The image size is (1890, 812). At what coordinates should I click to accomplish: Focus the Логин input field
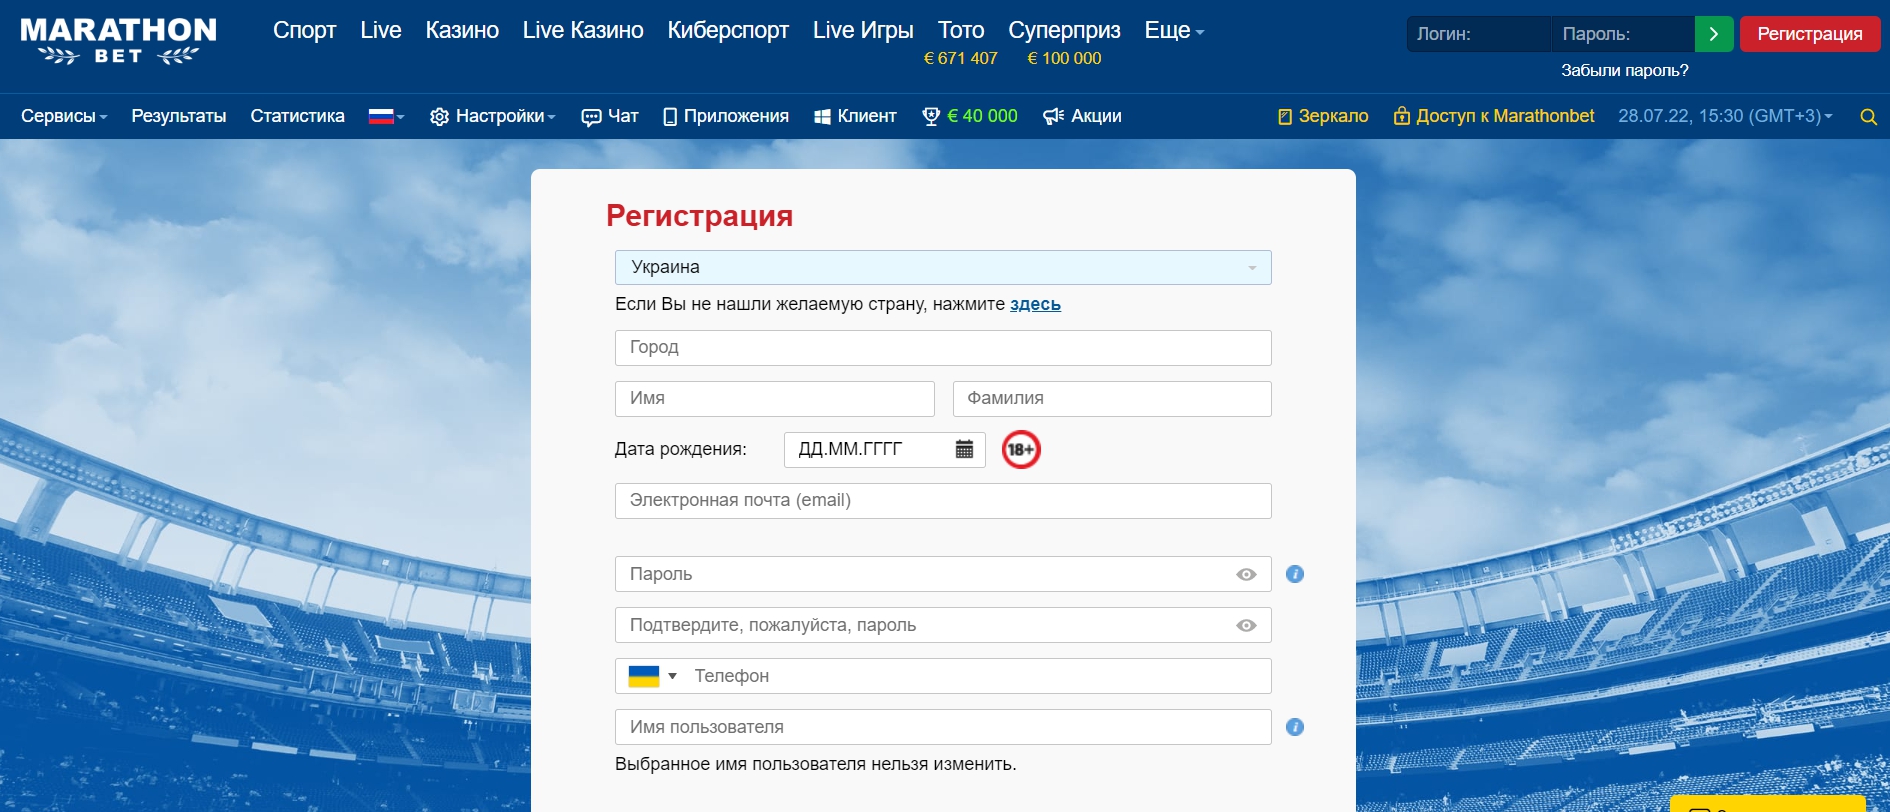point(1478,34)
